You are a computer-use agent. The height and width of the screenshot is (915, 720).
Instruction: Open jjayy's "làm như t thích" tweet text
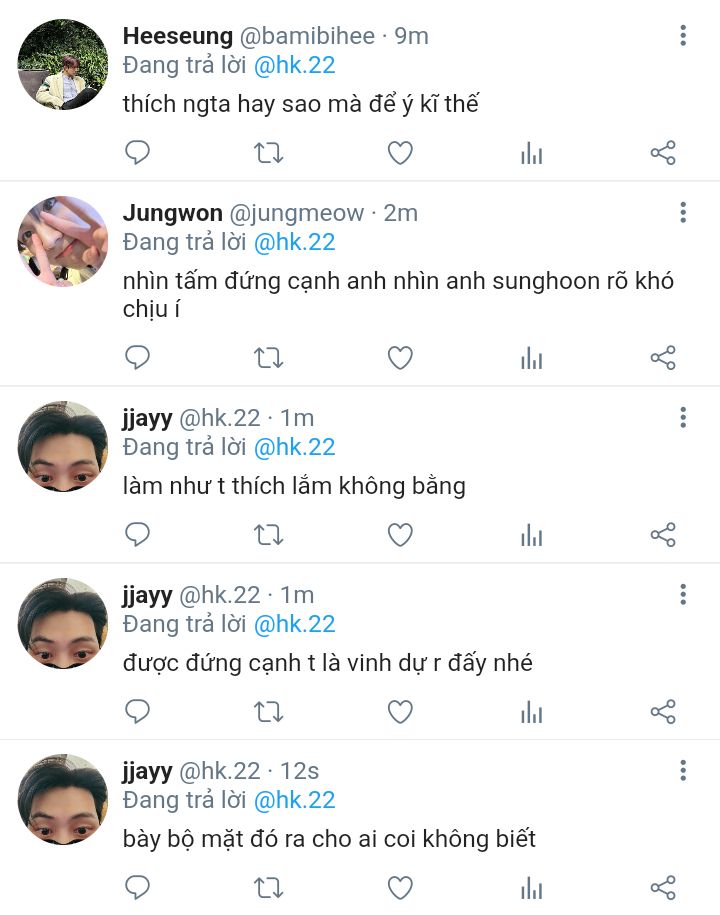[294, 487]
